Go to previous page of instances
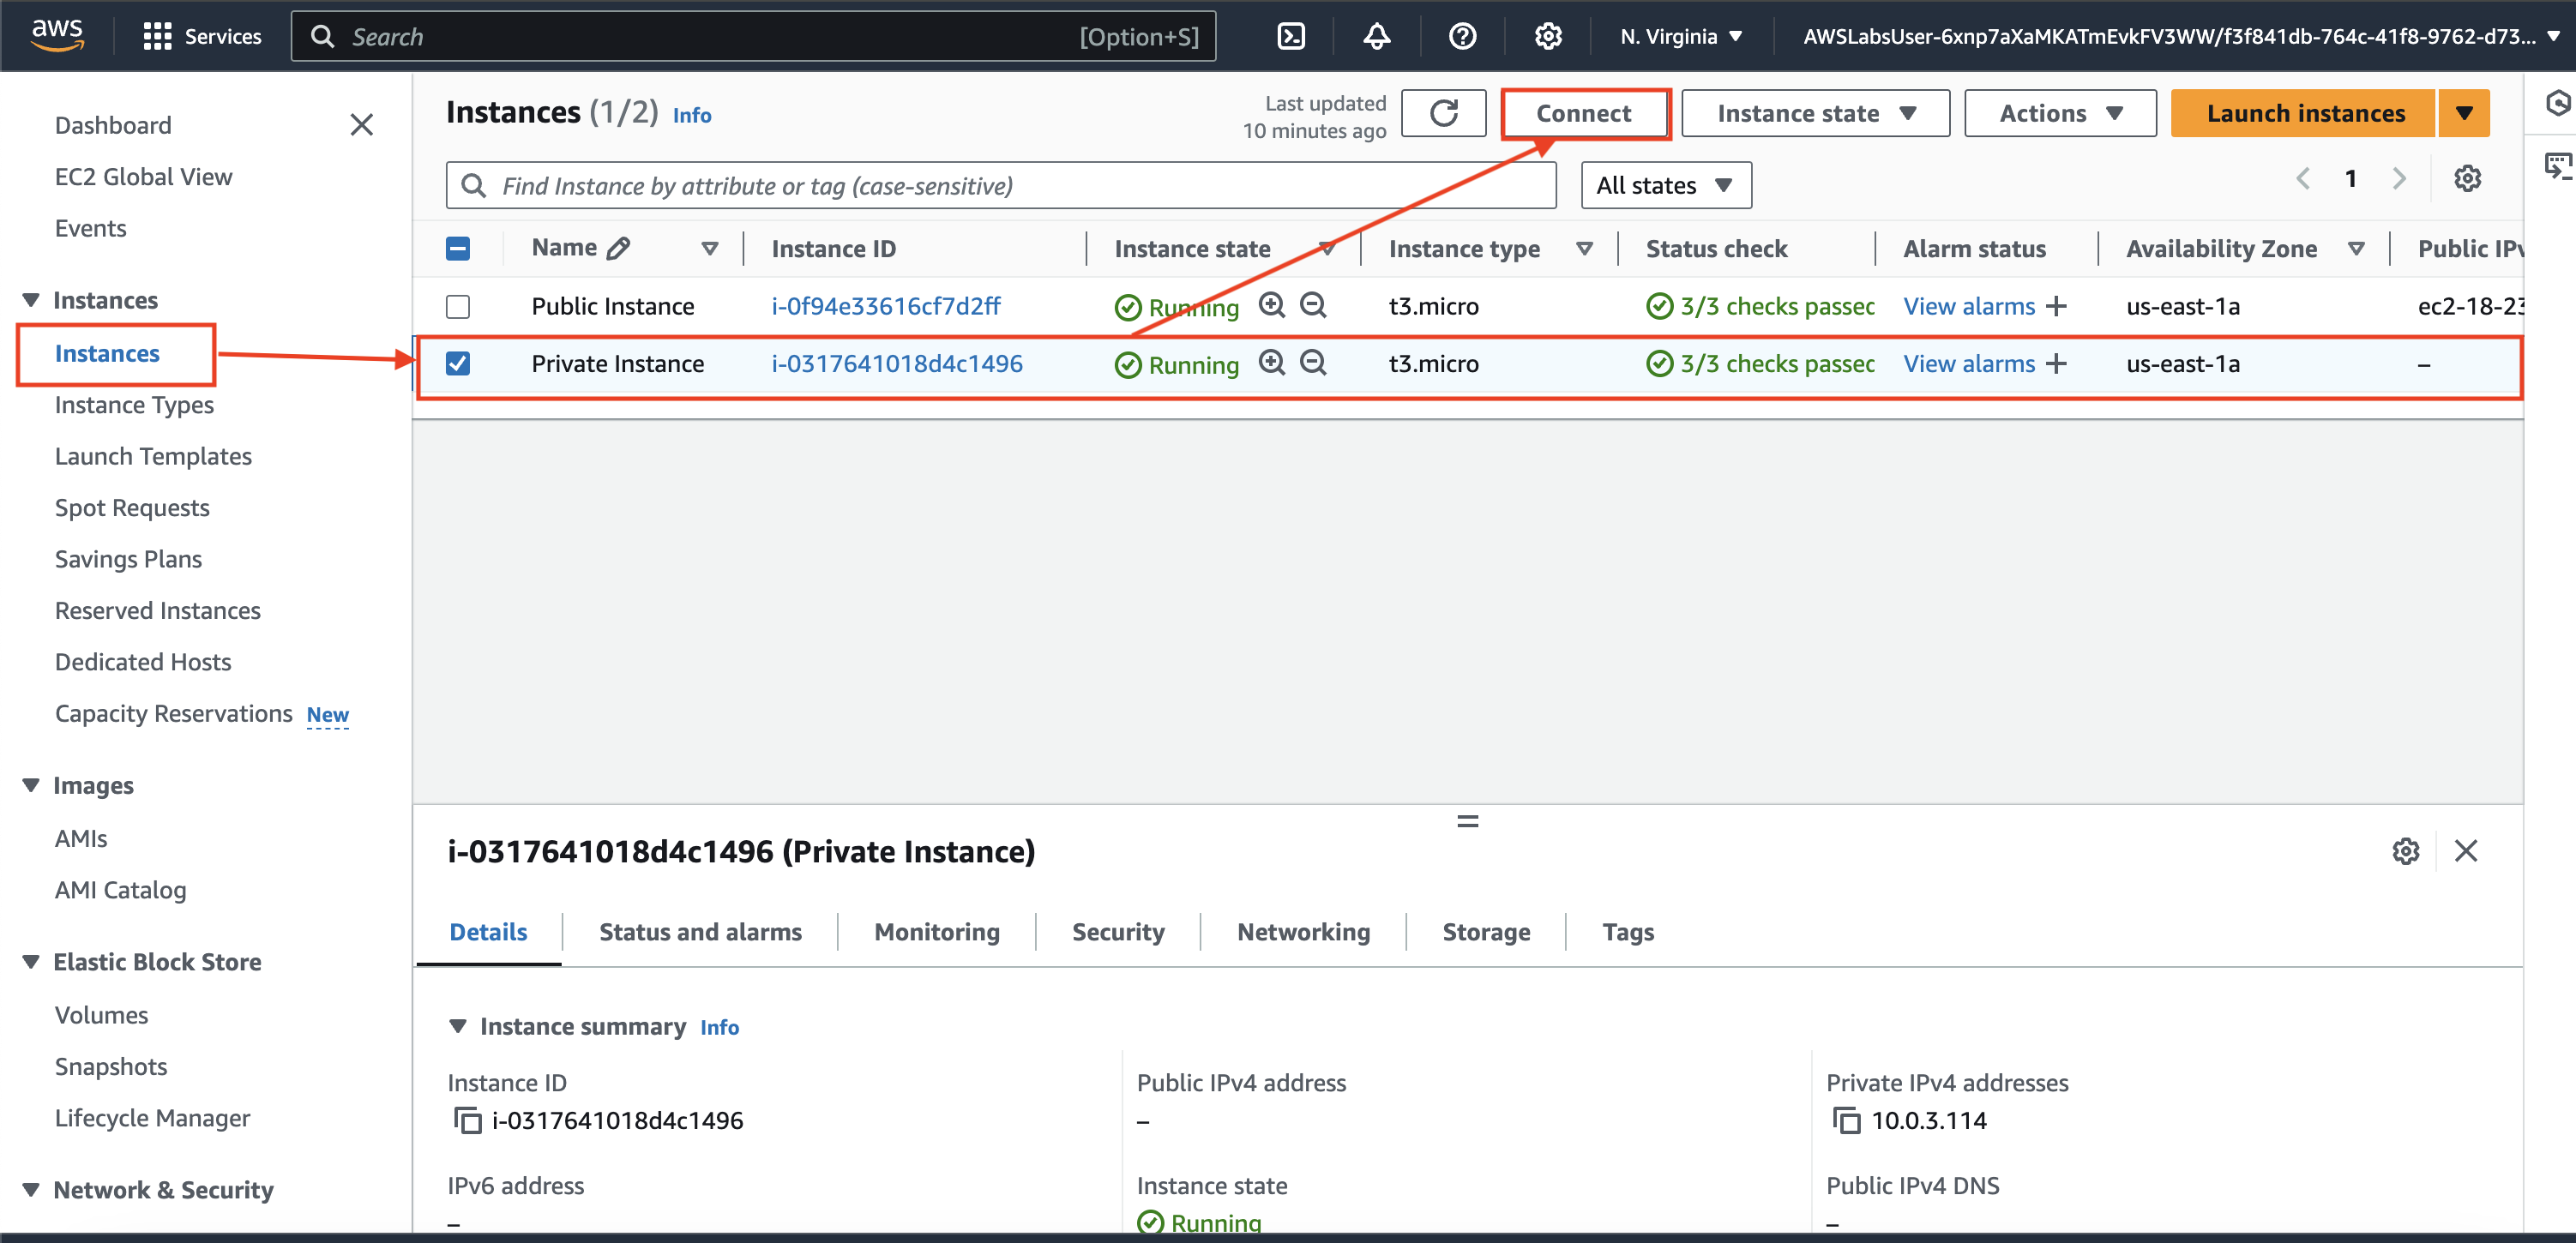This screenshot has width=2576, height=1243. click(2303, 179)
